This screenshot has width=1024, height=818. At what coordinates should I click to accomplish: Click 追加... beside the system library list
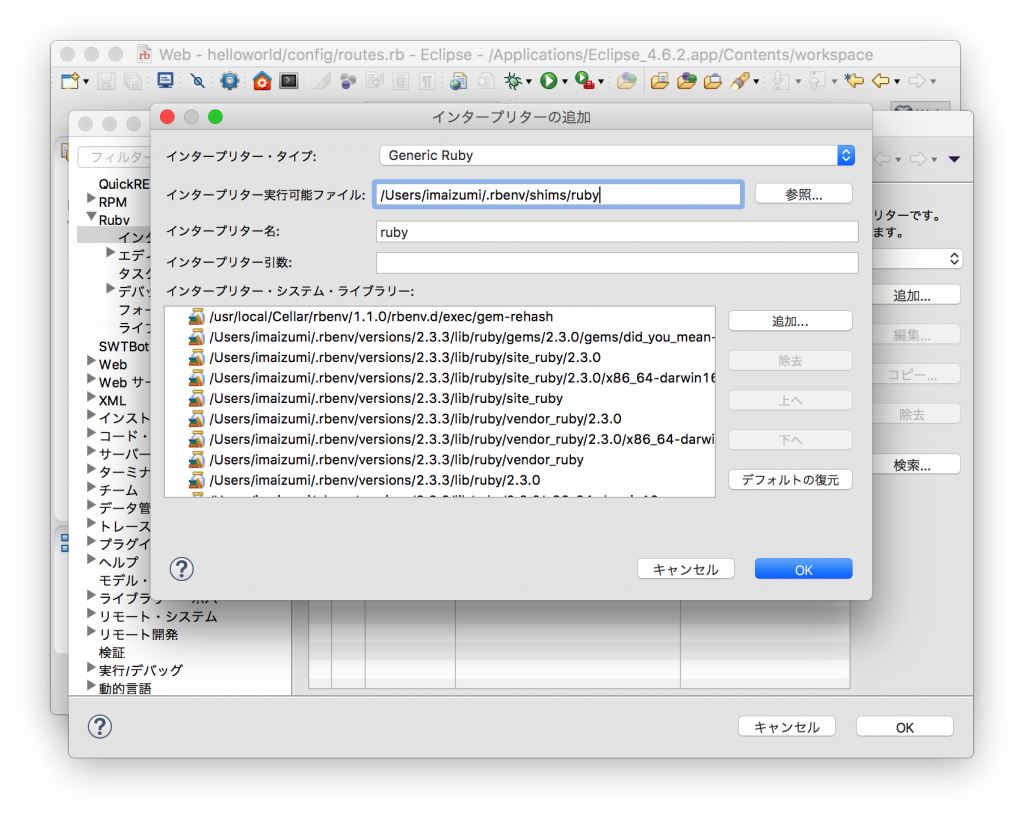(x=790, y=321)
